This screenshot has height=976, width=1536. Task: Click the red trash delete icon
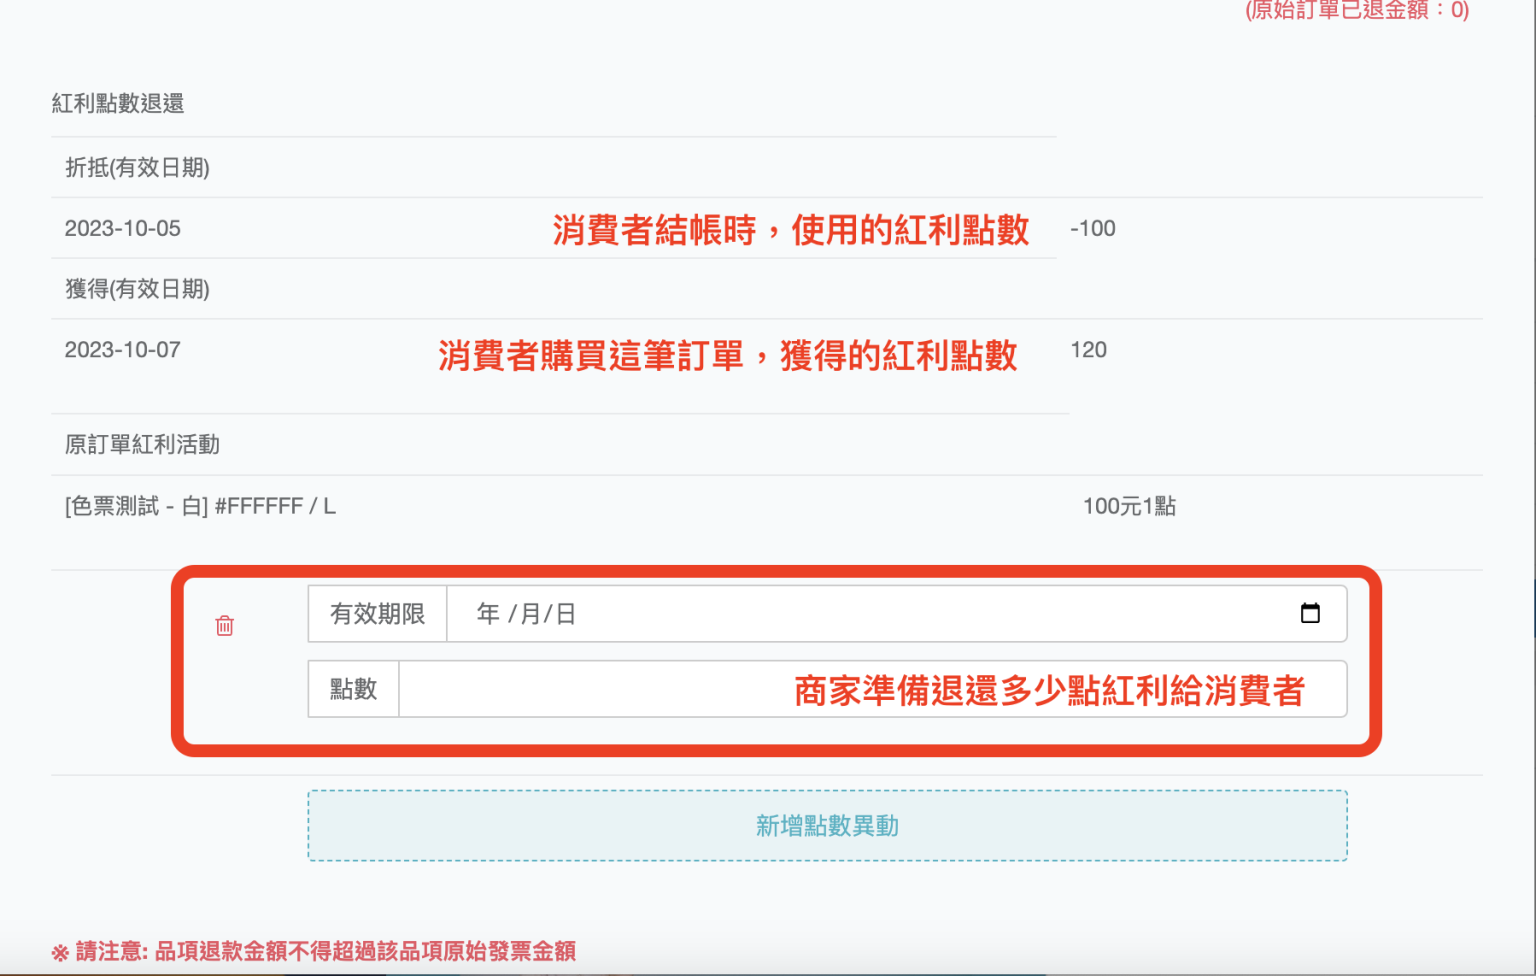click(225, 625)
